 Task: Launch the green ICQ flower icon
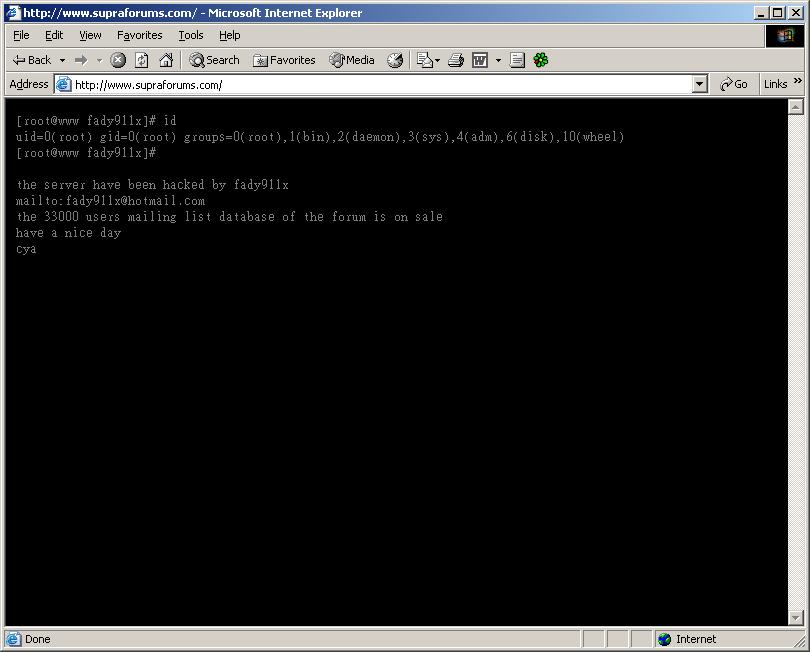click(541, 60)
